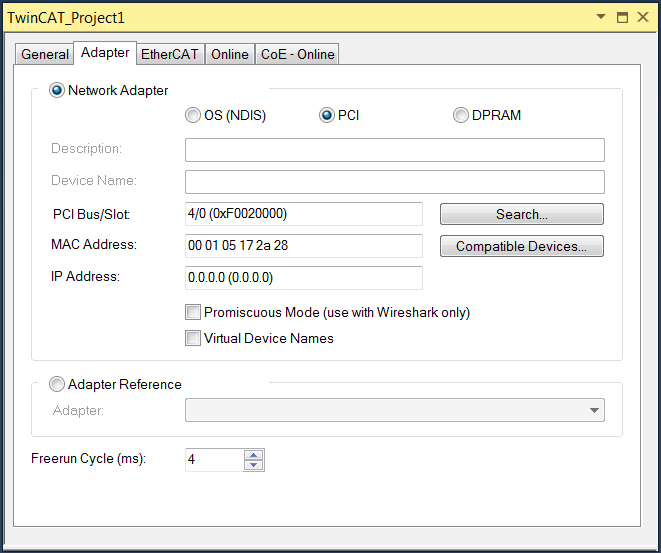Decrease Freerun Cycle with the down arrow
The height and width of the screenshot is (553, 661).
(x=254, y=465)
